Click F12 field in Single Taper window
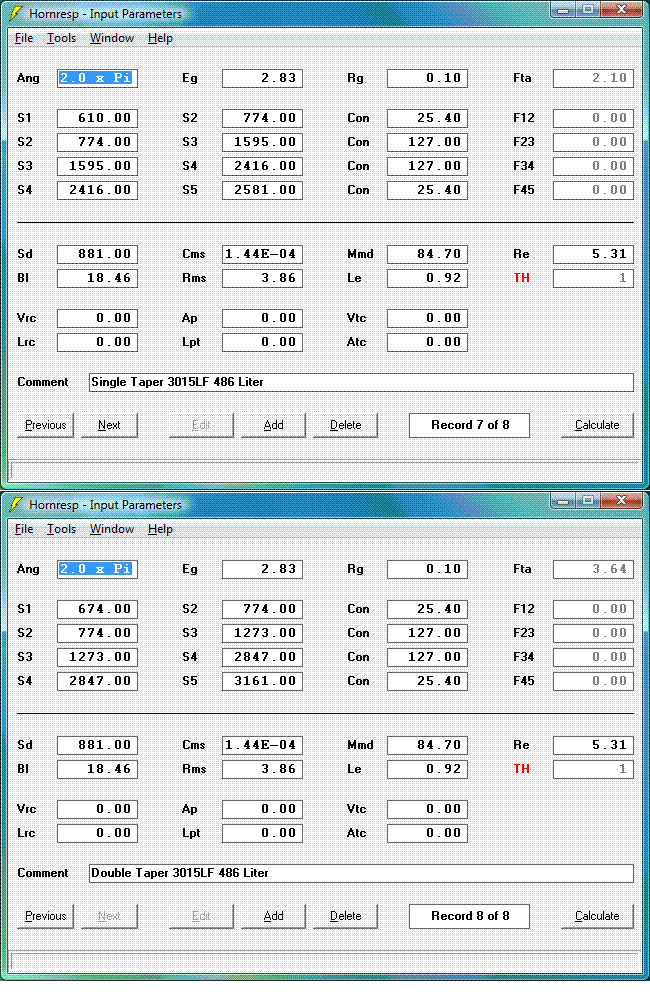The image size is (650, 1000). pyautogui.click(x=593, y=119)
